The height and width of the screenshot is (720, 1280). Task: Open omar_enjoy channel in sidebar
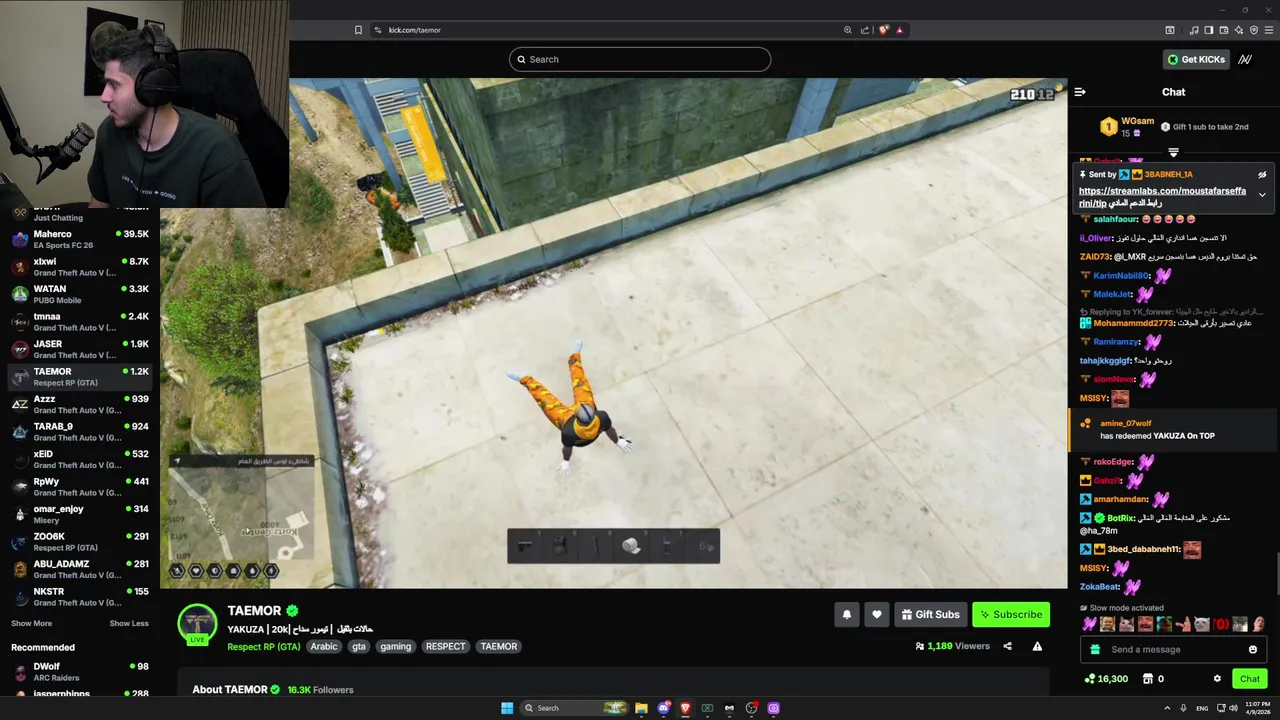(80, 514)
